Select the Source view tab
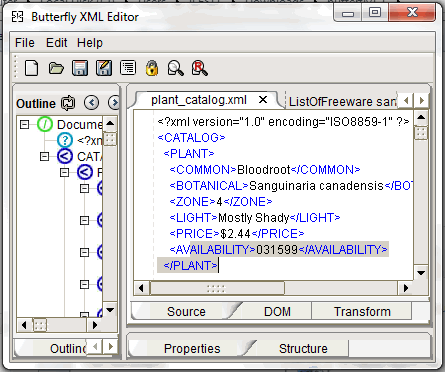The image size is (445, 372). 186,311
